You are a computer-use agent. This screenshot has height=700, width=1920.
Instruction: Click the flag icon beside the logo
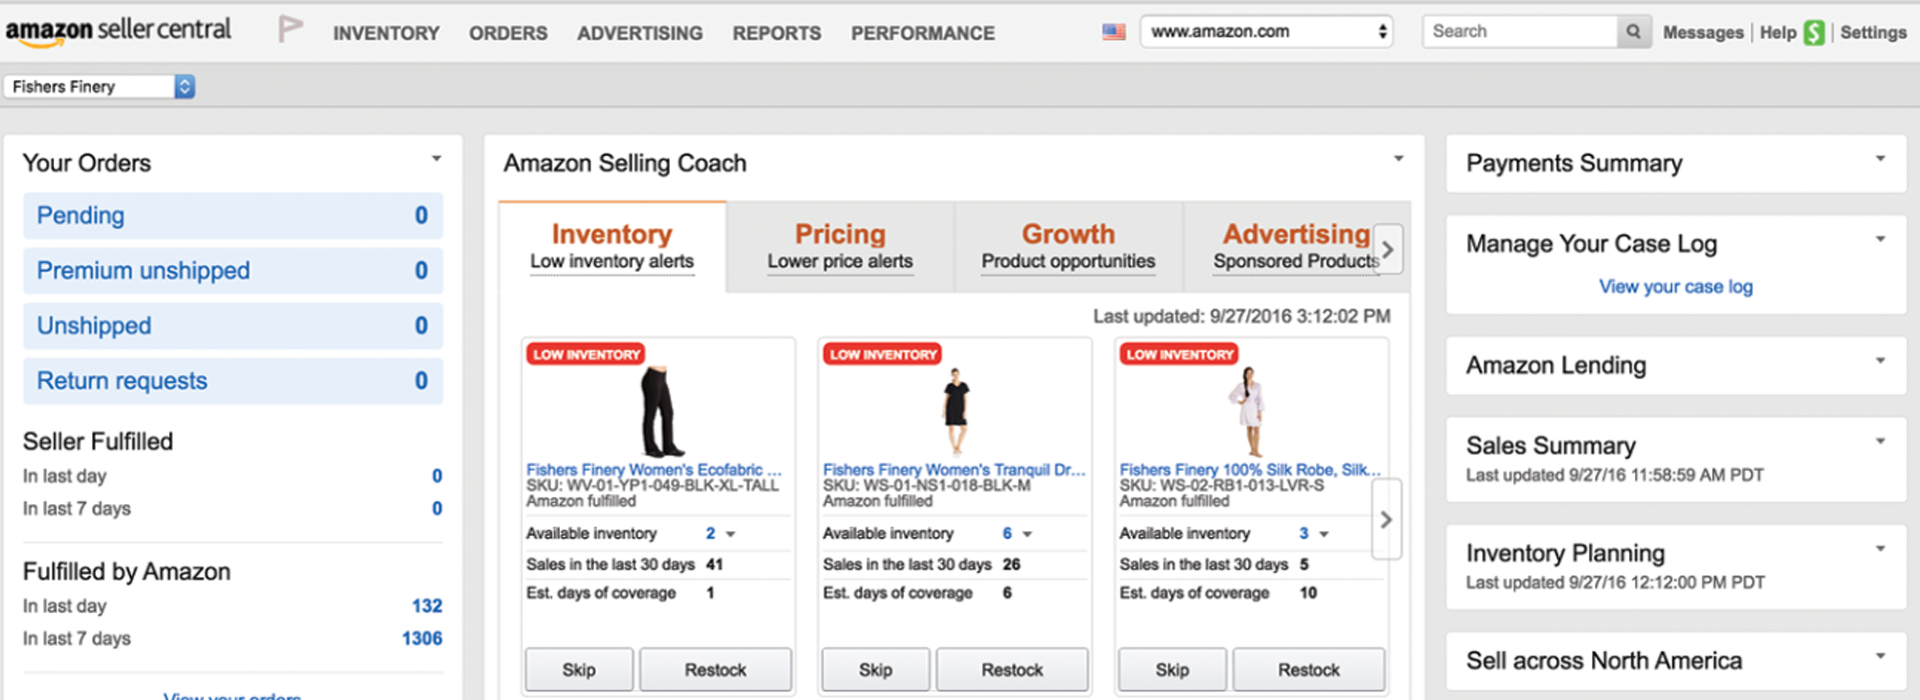point(290,30)
